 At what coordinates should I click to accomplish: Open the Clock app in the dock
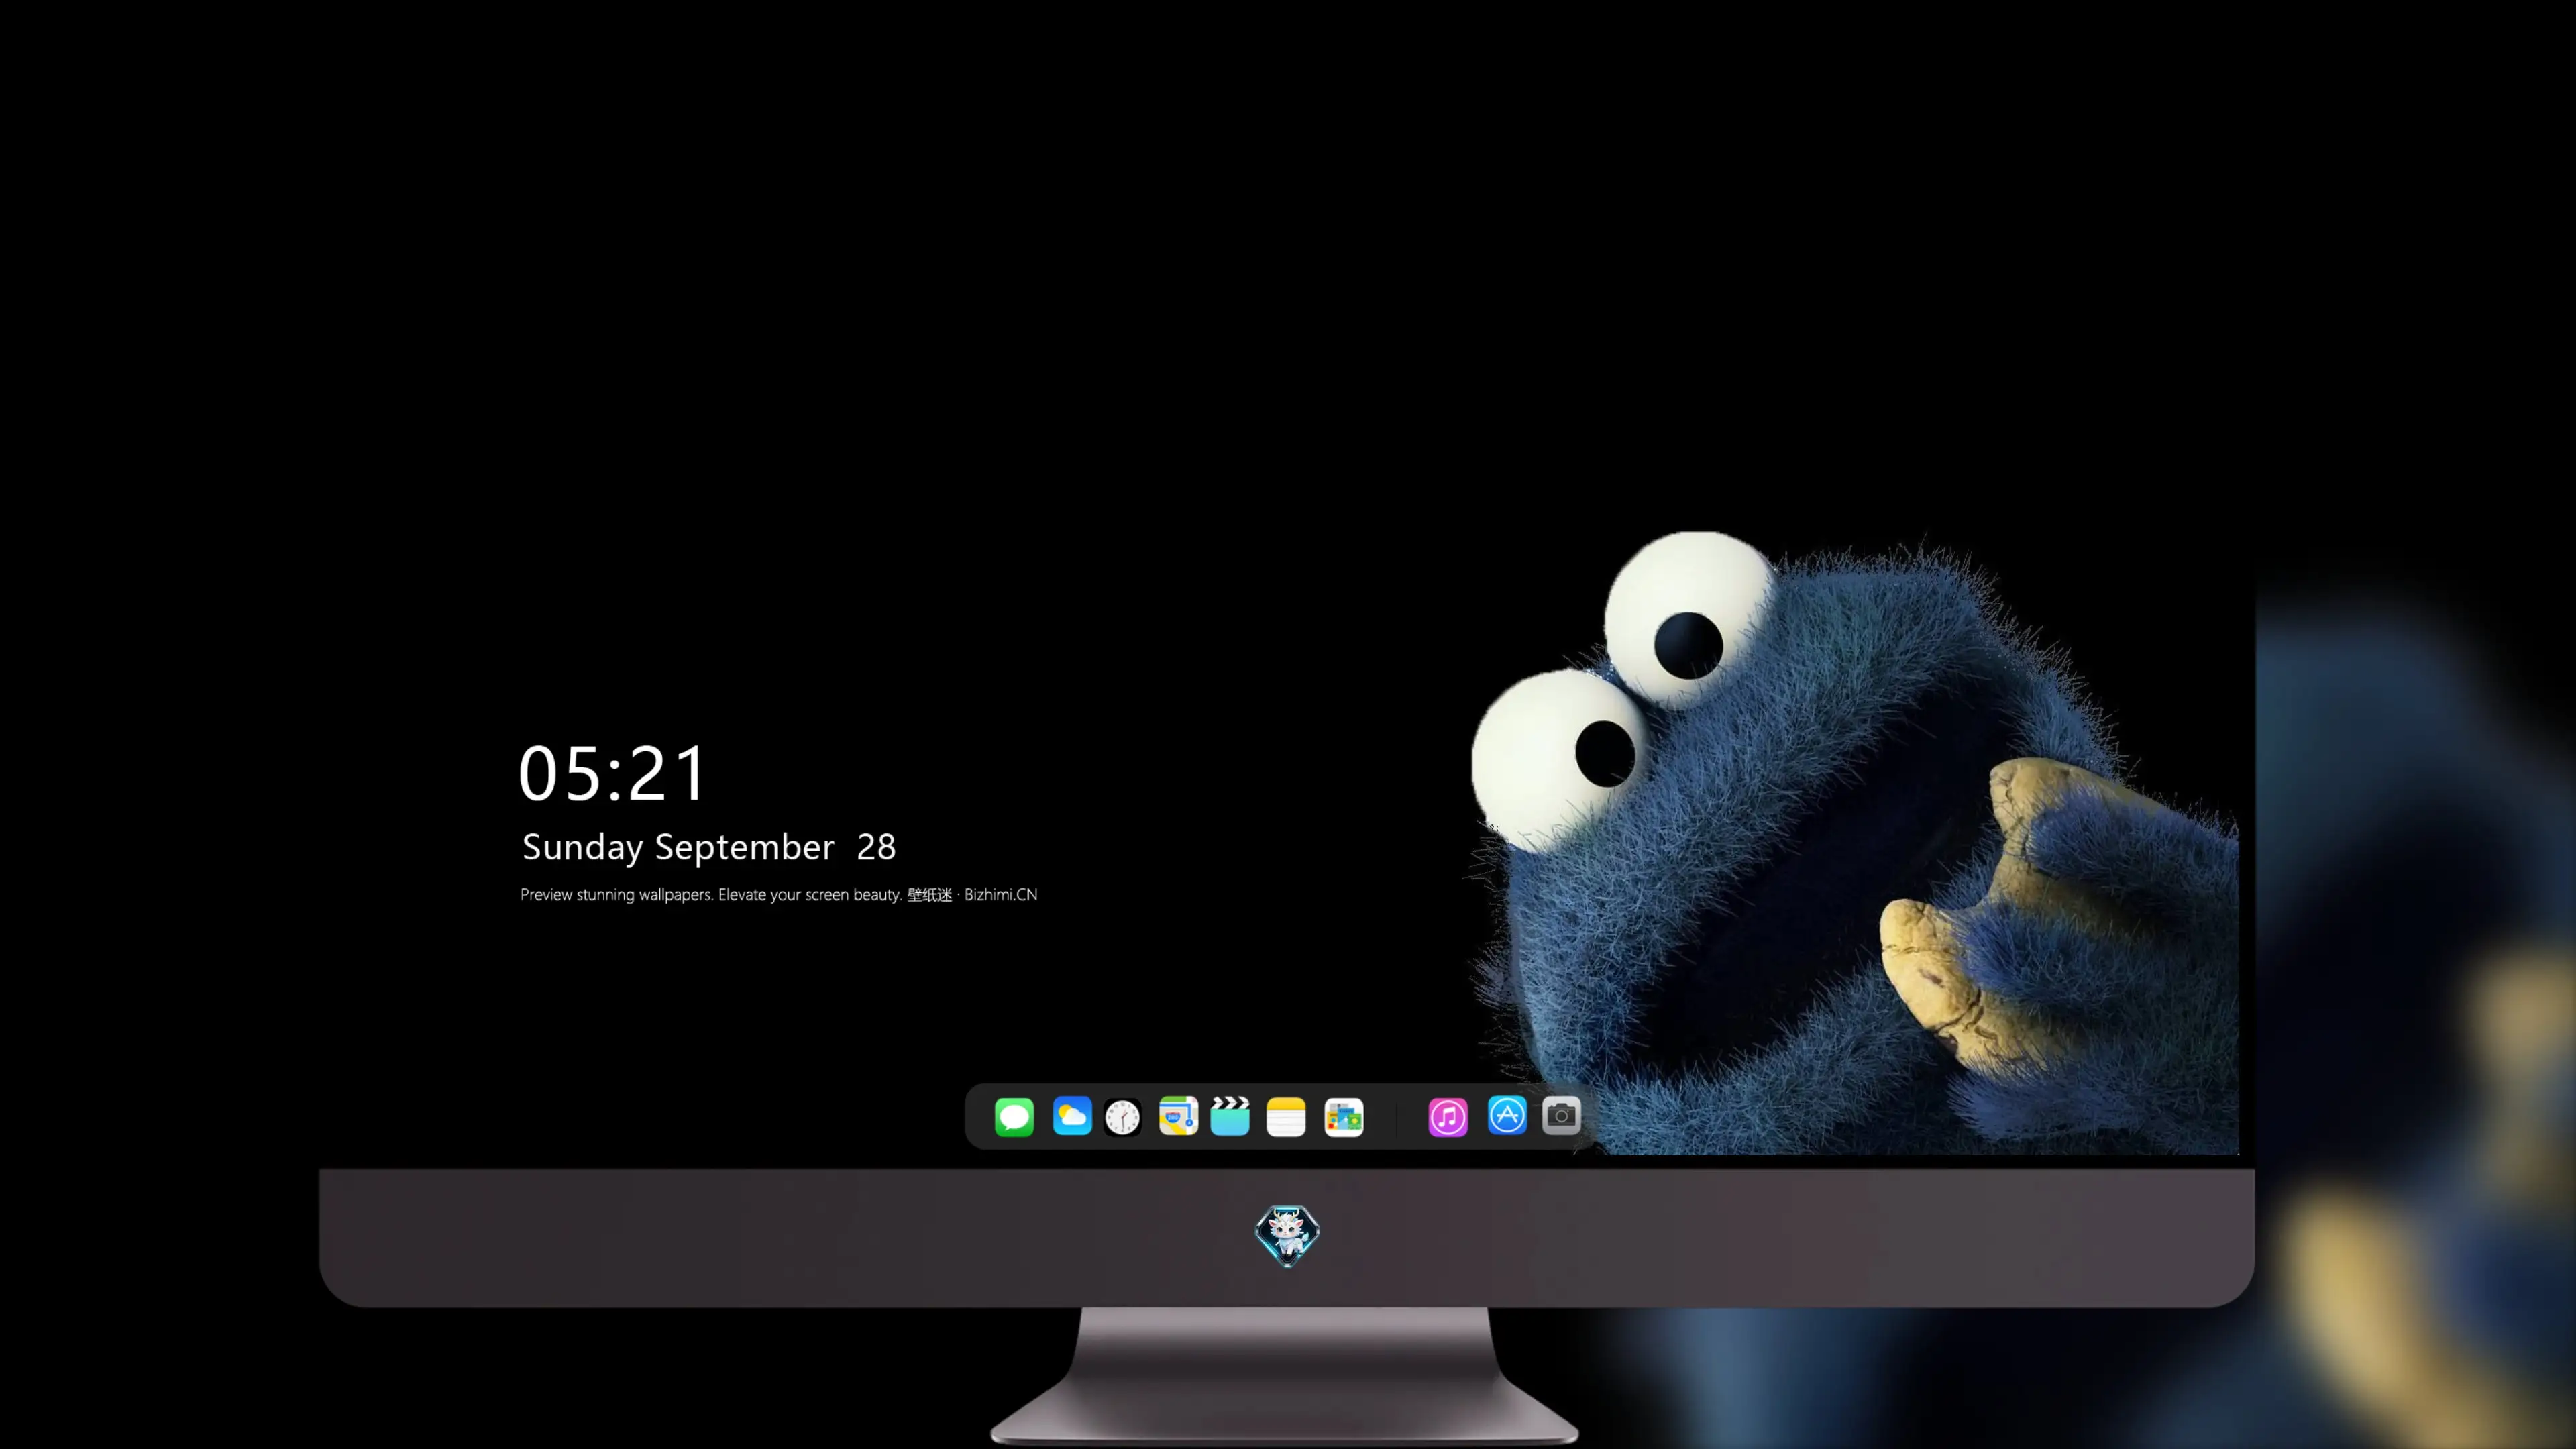pyautogui.click(x=1122, y=1117)
